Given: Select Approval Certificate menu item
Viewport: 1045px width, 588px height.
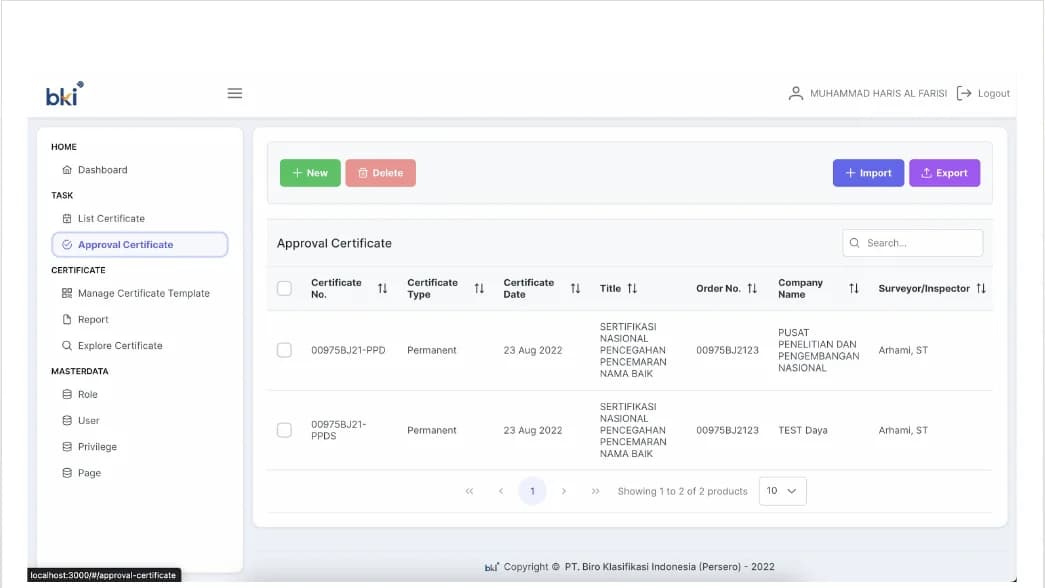Looking at the screenshot, I should tap(139, 245).
